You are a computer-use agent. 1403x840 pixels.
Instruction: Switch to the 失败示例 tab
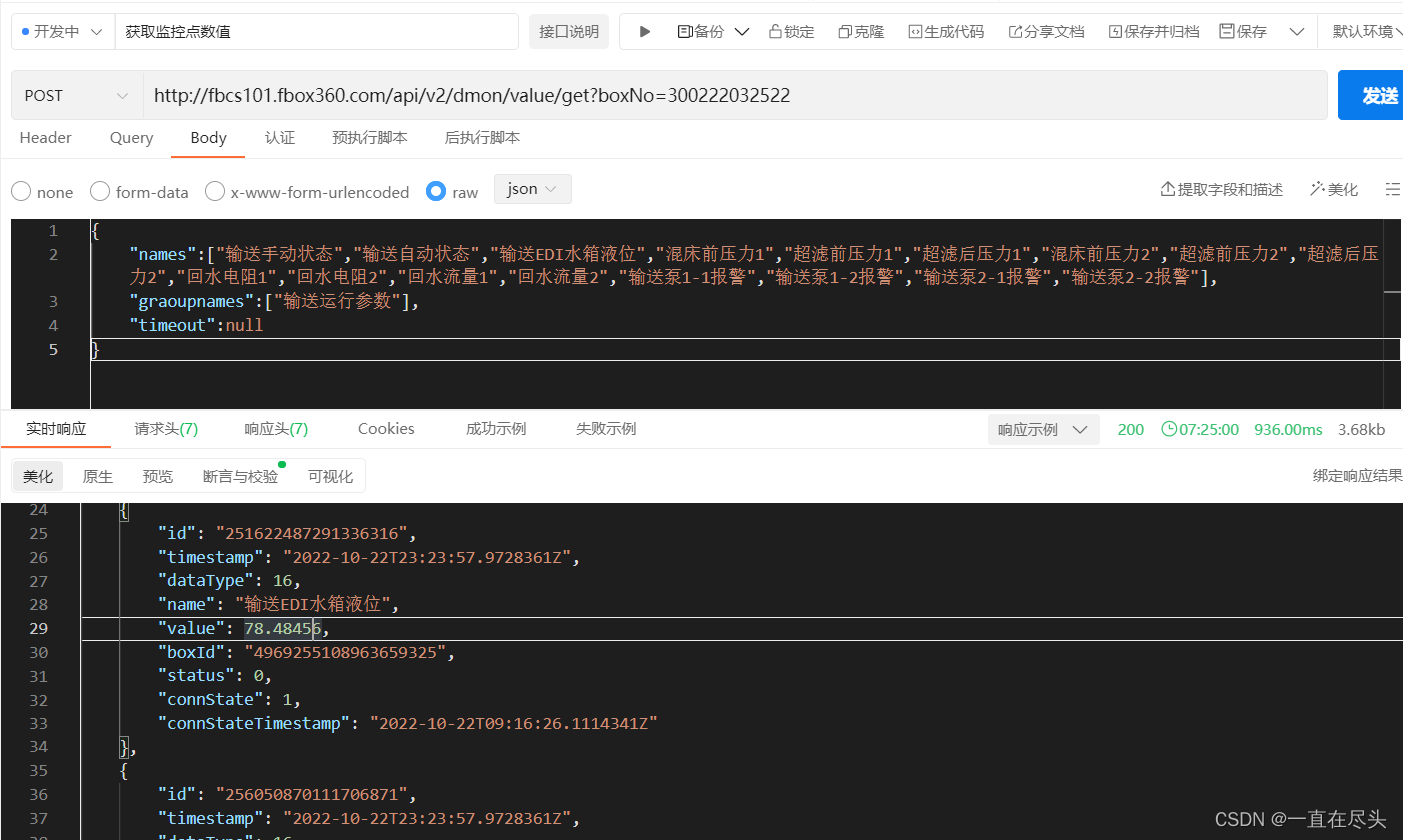(606, 429)
